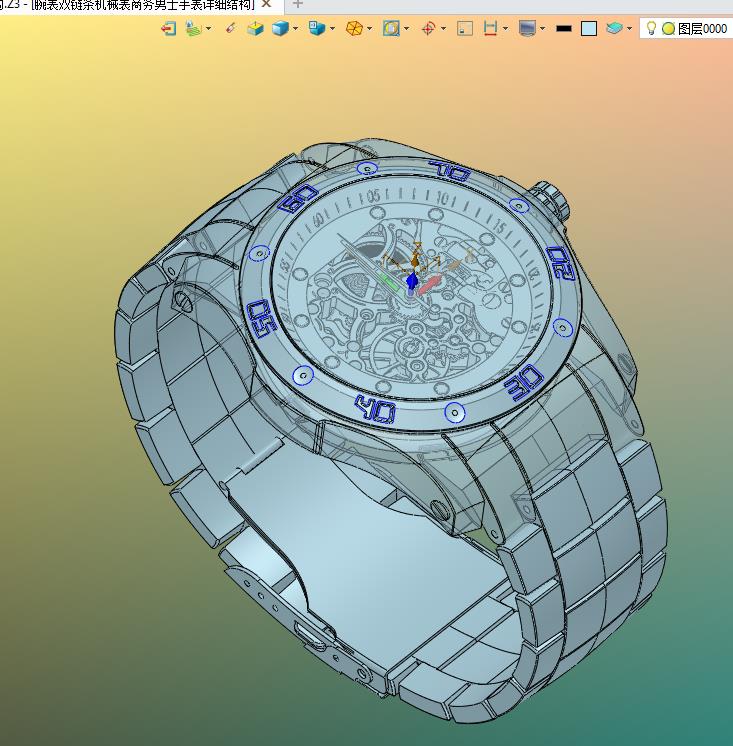Expand dropdown arrow beside teal layers icon
The width and height of the screenshot is (733, 746).
tap(630, 29)
